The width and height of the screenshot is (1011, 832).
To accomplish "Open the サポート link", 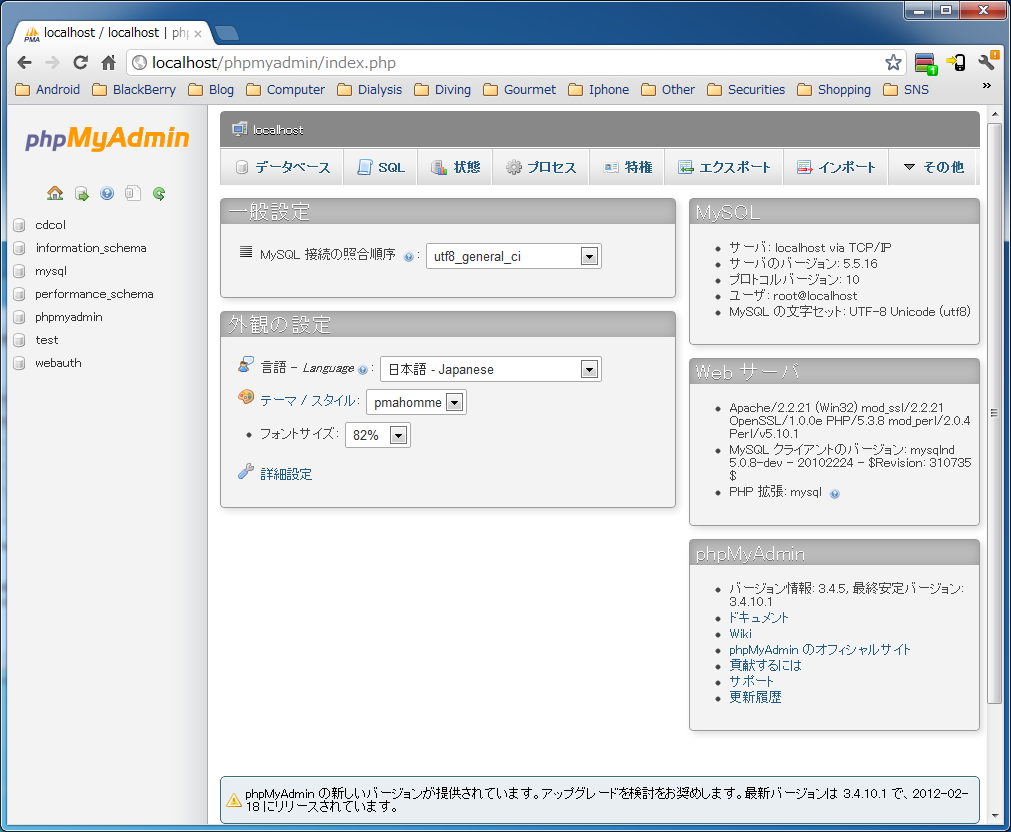I will point(751,681).
